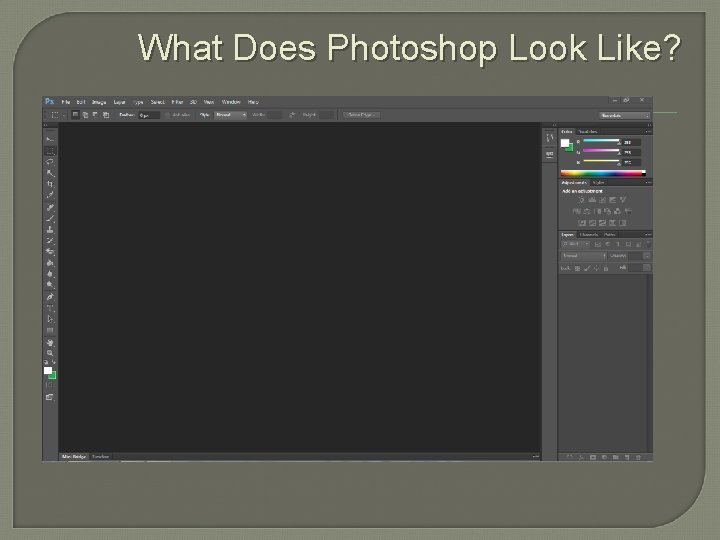720x540 pixels.
Task: Click the swap foreground/background colors arrow
Action: [54, 362]
